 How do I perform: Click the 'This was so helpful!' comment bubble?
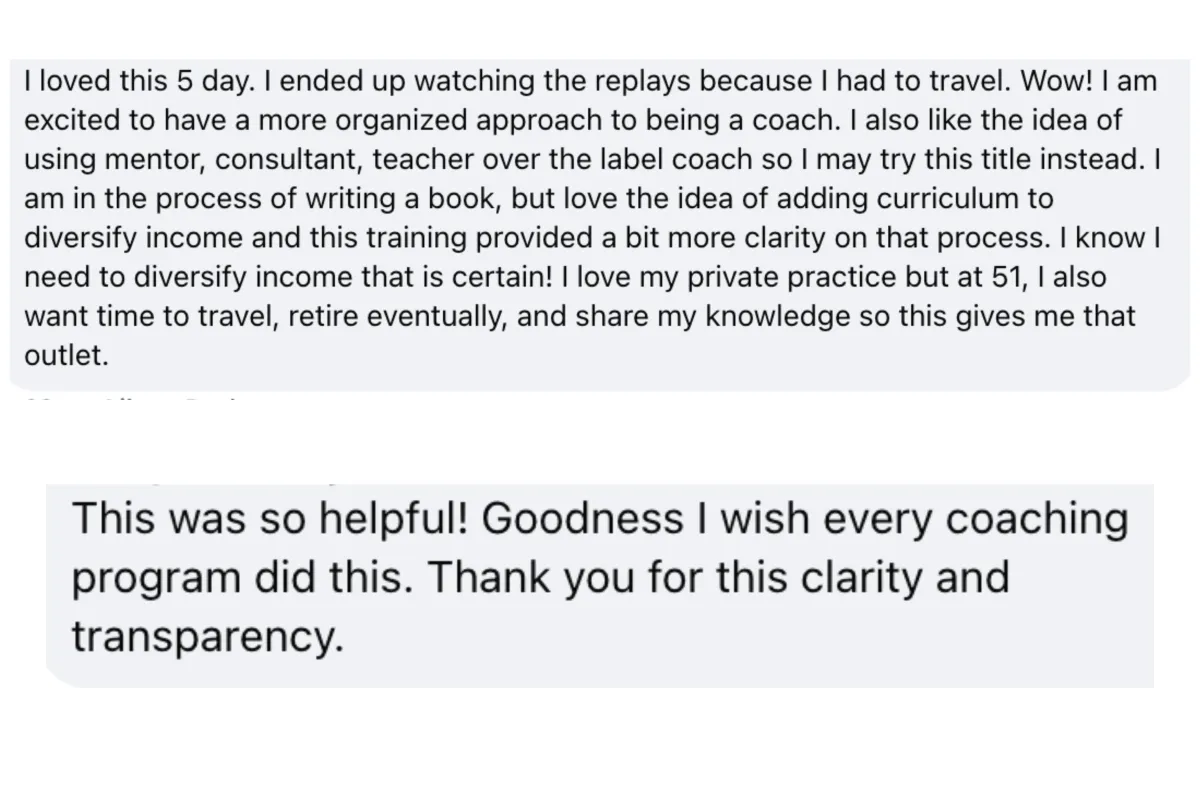(600, 584)
